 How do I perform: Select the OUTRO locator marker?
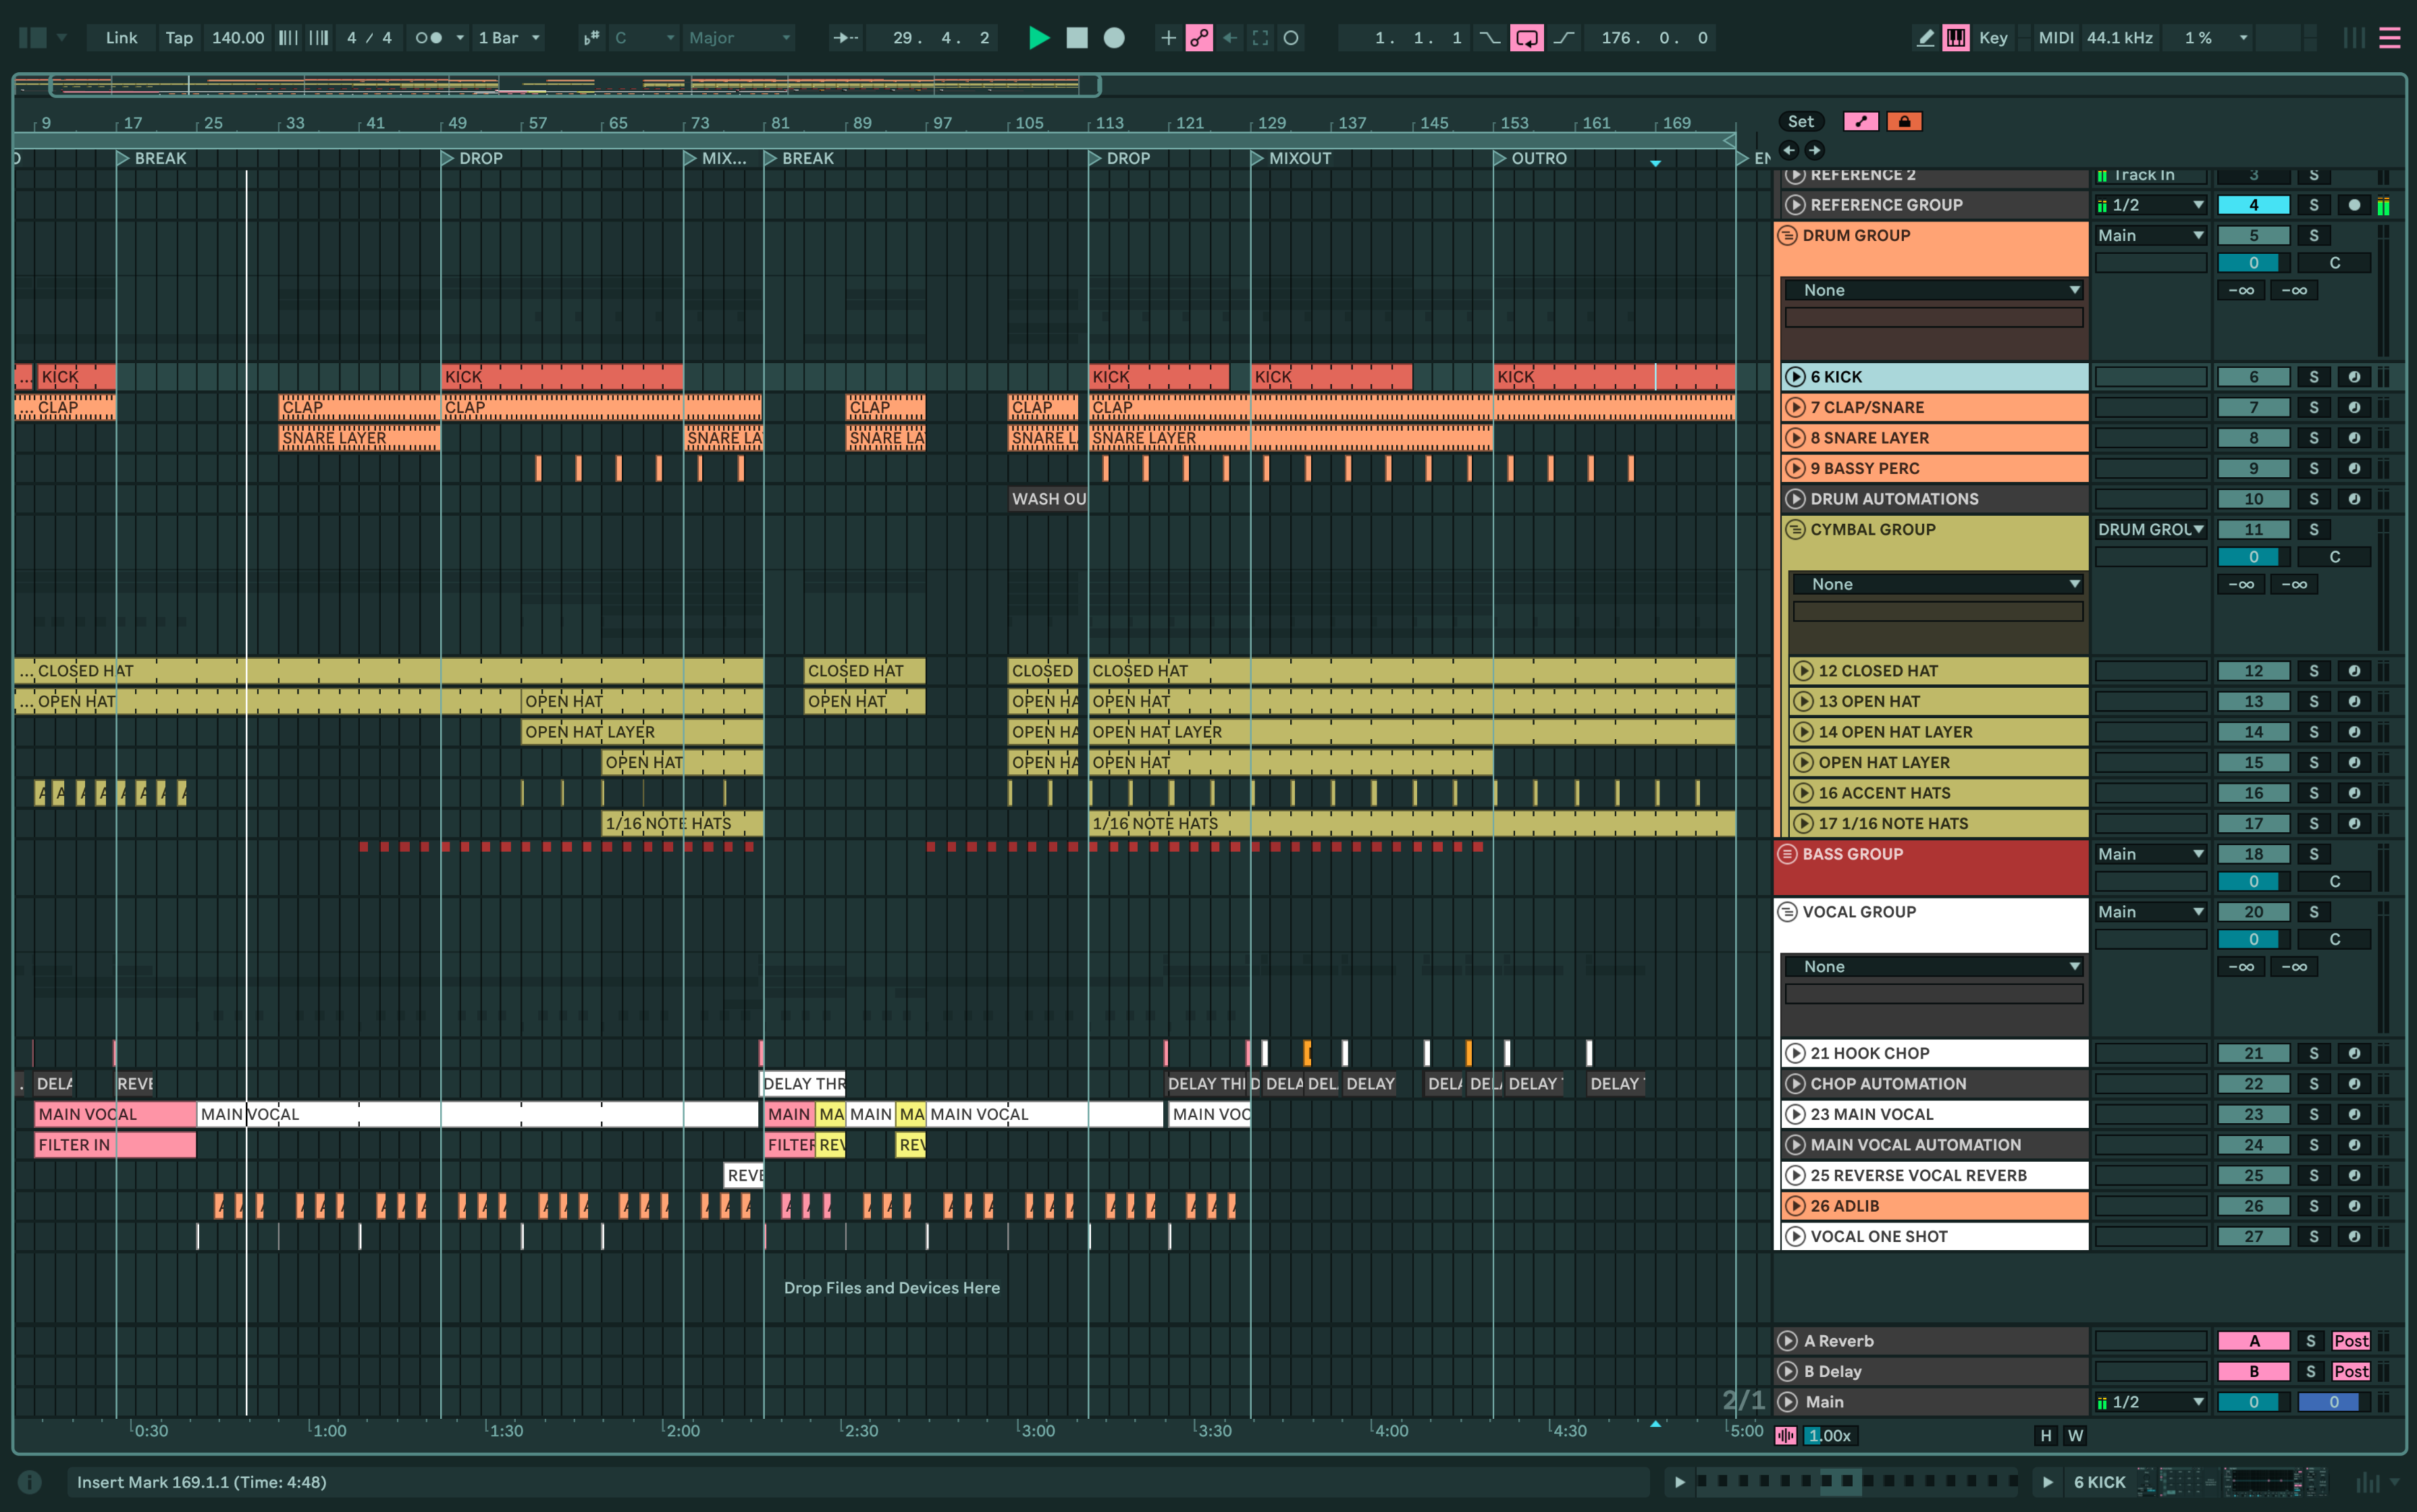pyautogui.click(x=1500, y=158)
